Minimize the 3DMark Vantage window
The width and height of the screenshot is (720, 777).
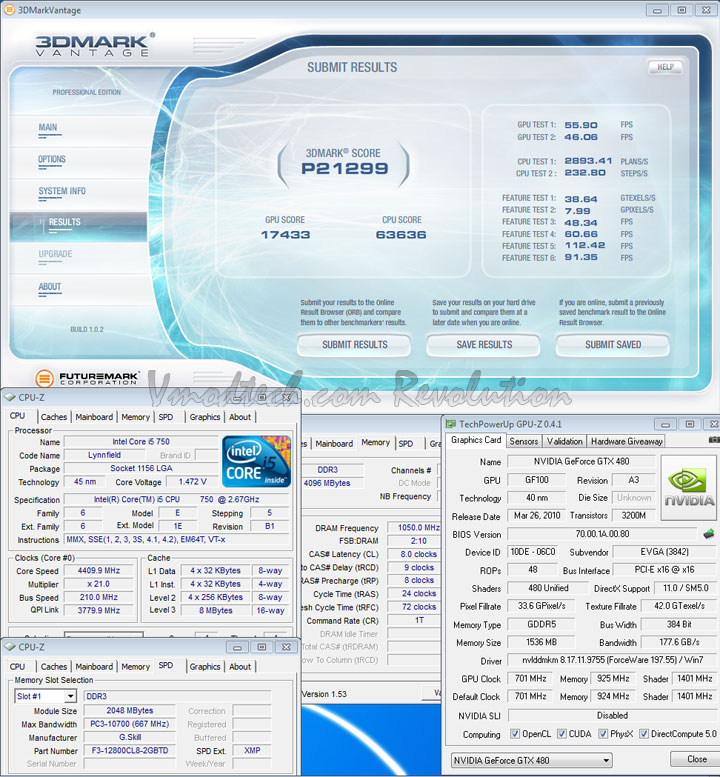pos(657,10)
